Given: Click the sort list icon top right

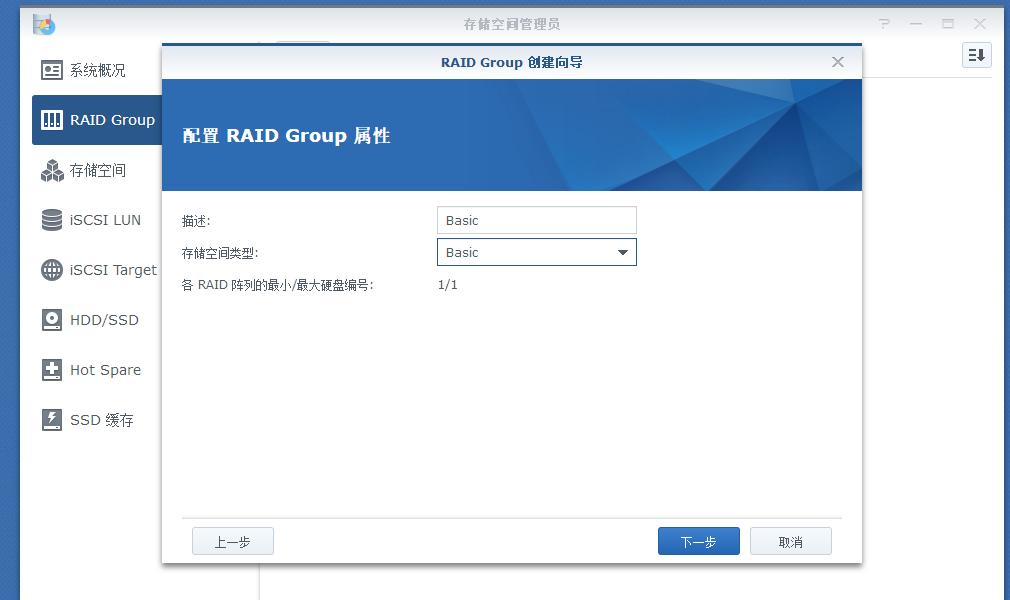Looking at the screenshot, I should tap(976, 55).
